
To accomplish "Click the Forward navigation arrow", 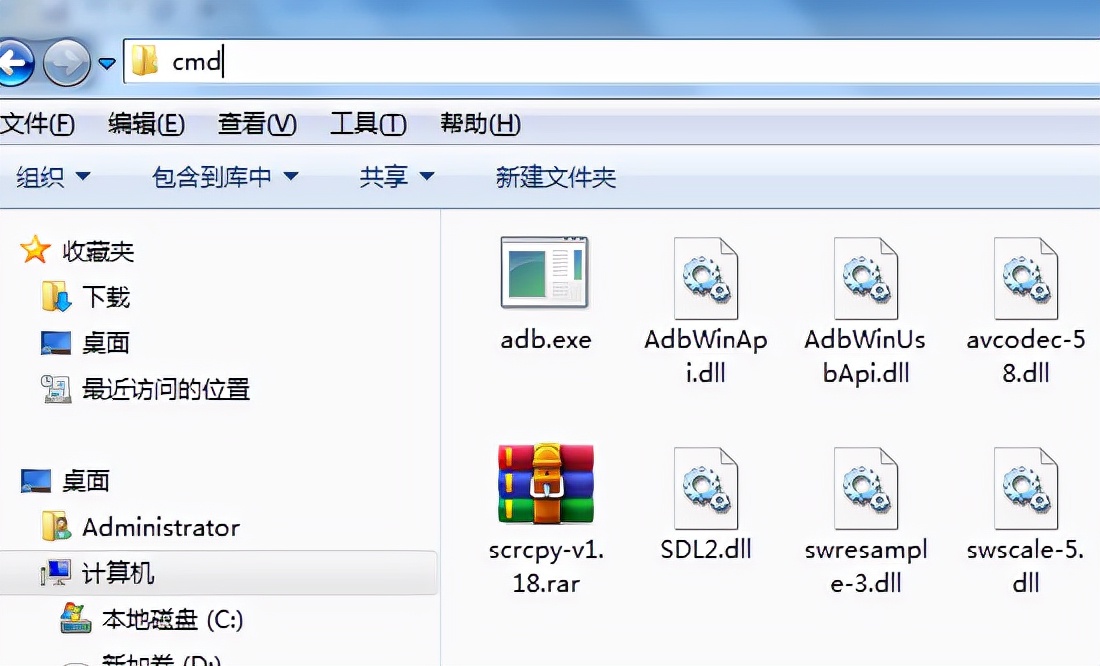I will (67, 63).
